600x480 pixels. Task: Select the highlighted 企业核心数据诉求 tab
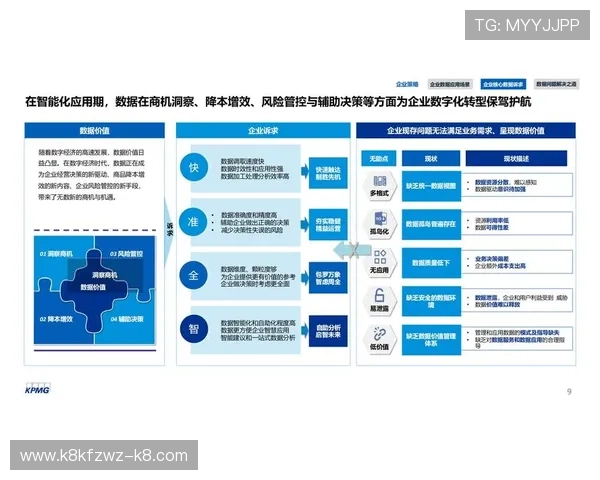point(503,84)
